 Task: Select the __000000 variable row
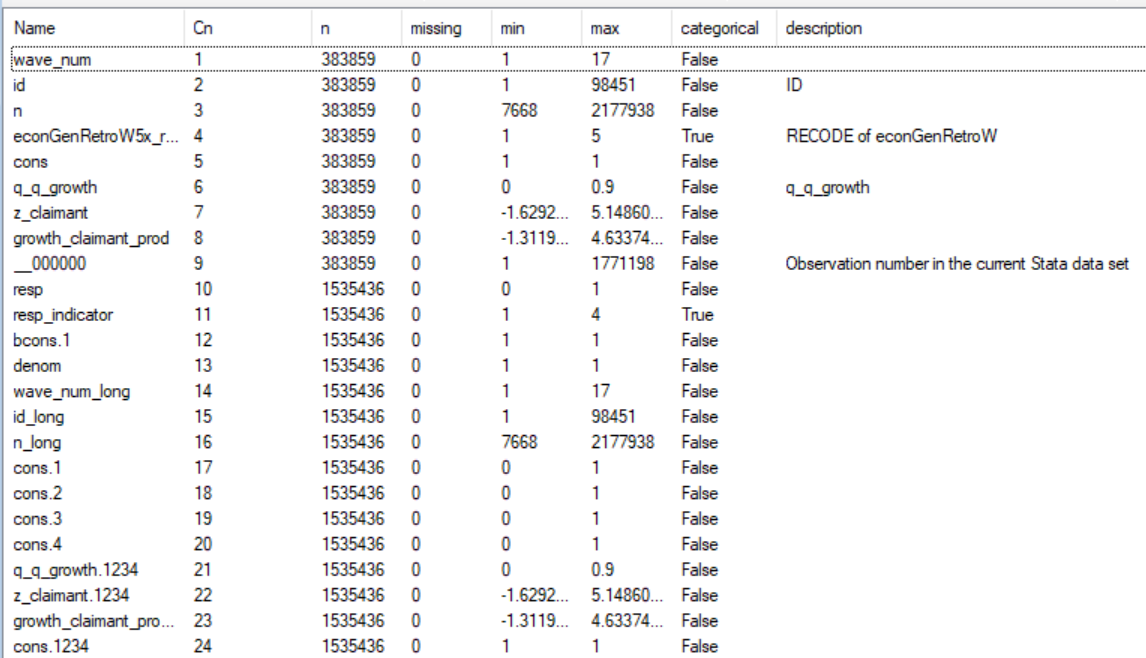[x=48, y=264]
